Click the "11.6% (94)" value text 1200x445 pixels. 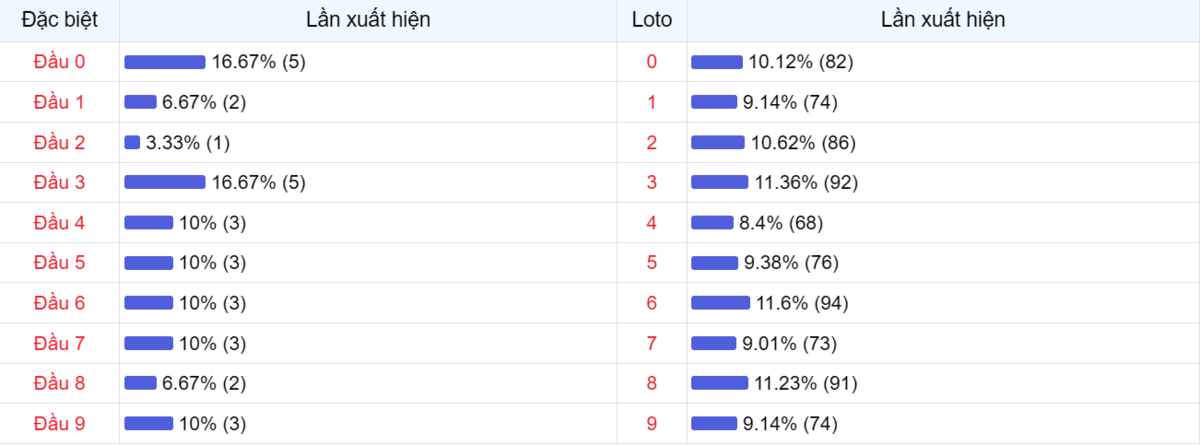tap(802, 303)
